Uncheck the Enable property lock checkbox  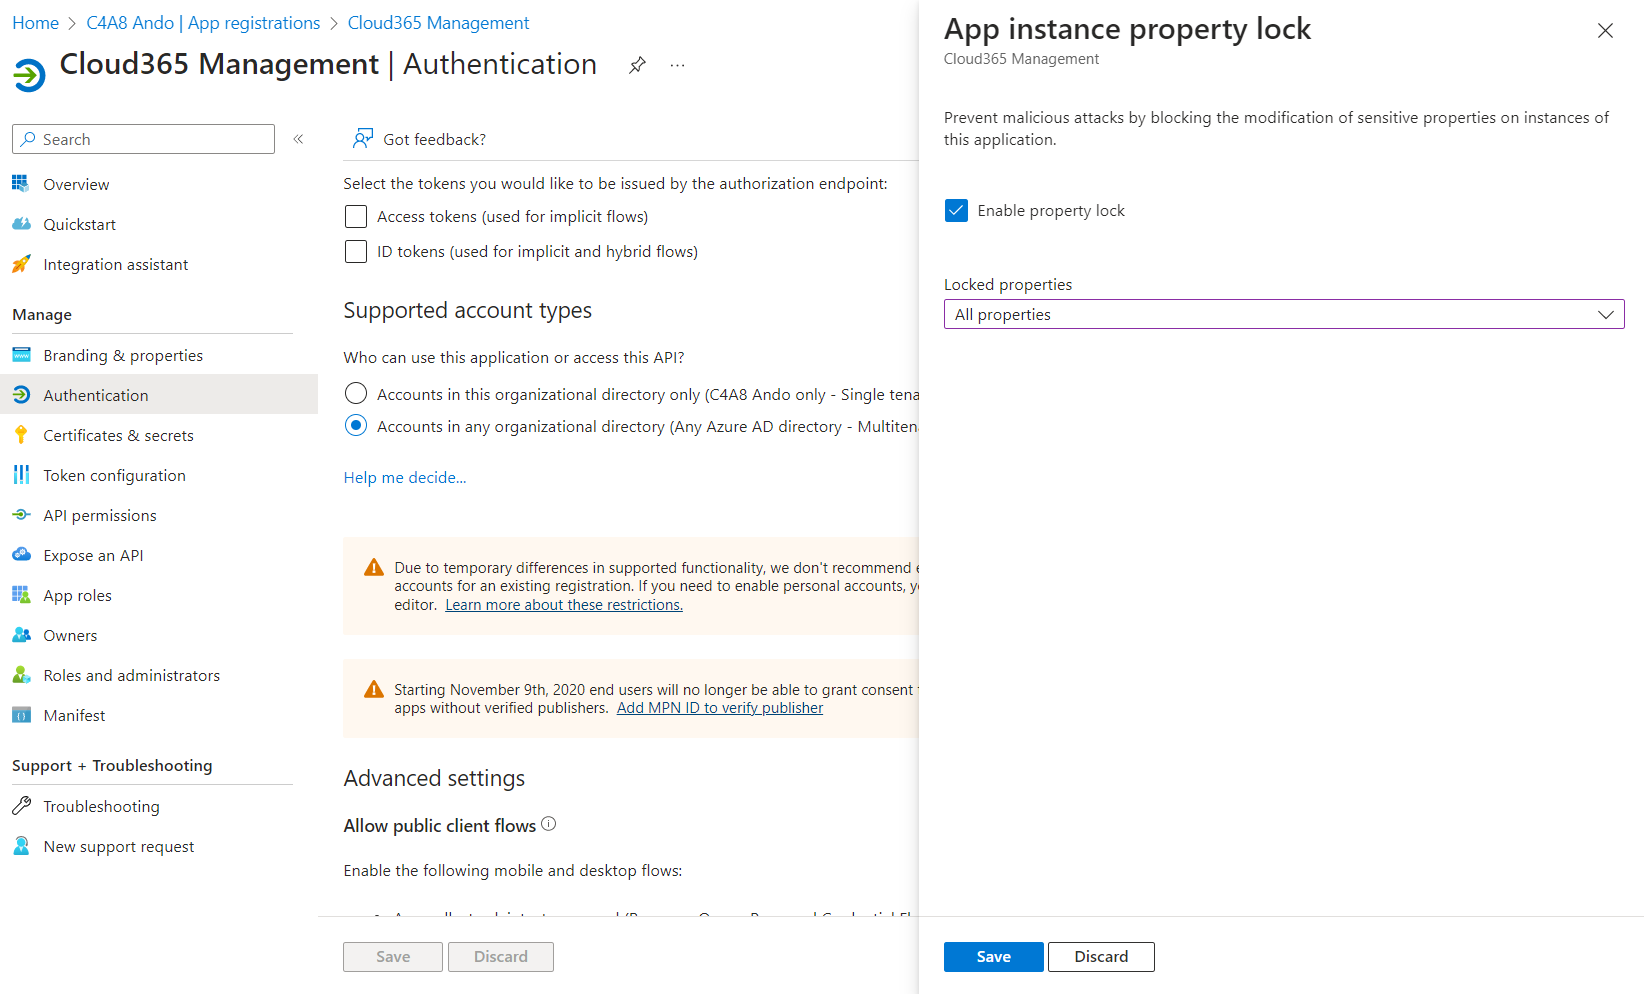956,210
